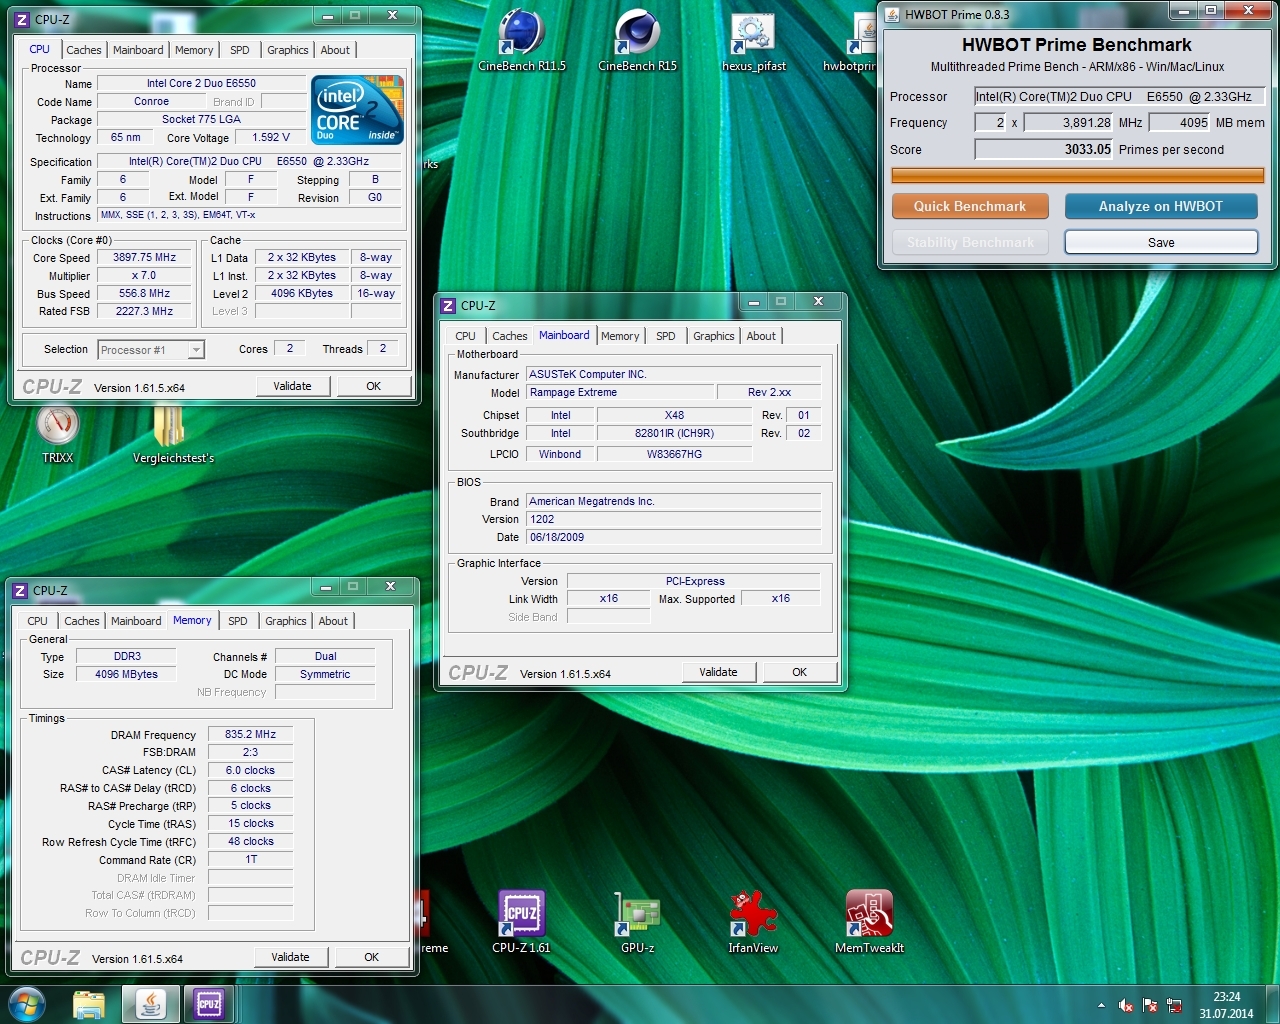Open Windows Explorer from the taskbar
The width and height of the screenshot is (1280, 1024).
tap(89, 1004)
